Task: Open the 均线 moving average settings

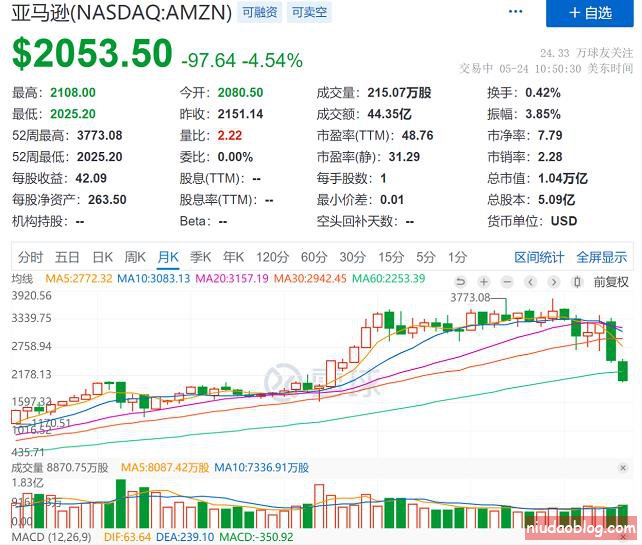Action: [x=22, y=279]
